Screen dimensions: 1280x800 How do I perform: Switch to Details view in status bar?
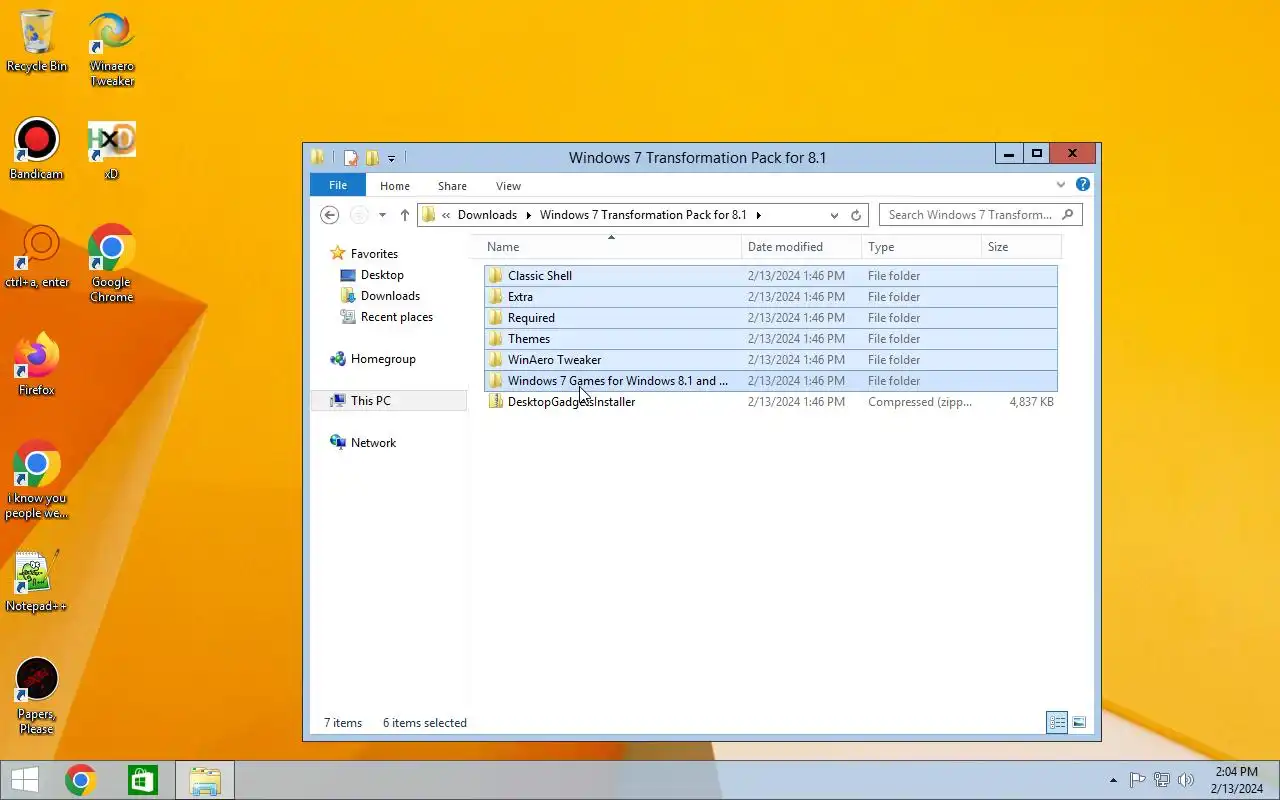pyautogui.click(x=1057, y=722)
